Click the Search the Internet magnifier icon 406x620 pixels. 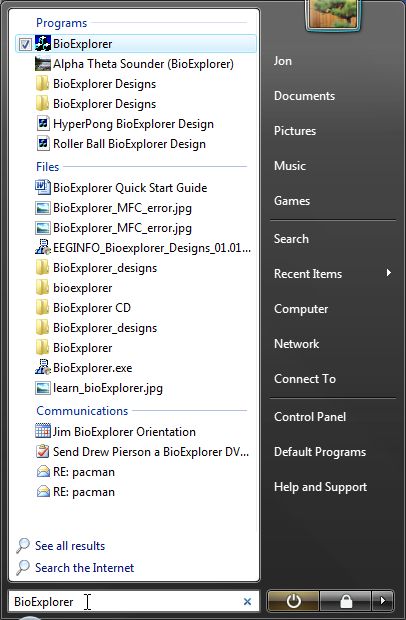(23, 567)
